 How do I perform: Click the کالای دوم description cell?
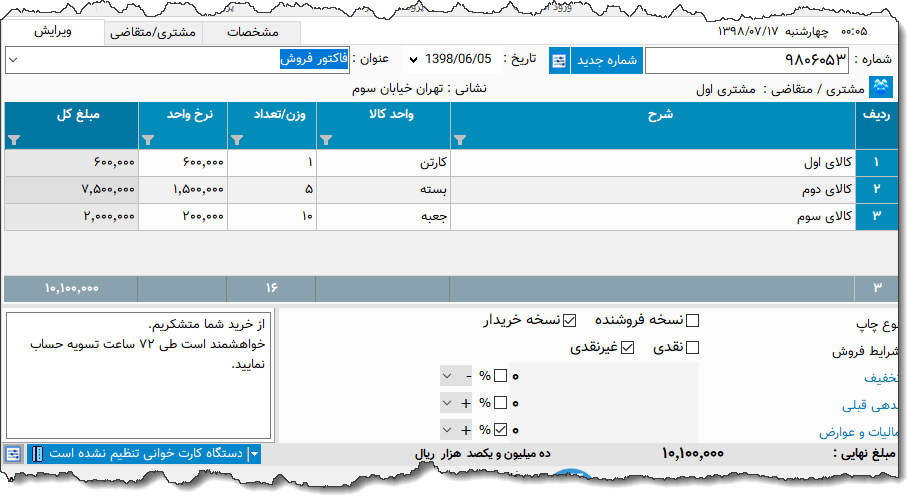click(653, 189)
